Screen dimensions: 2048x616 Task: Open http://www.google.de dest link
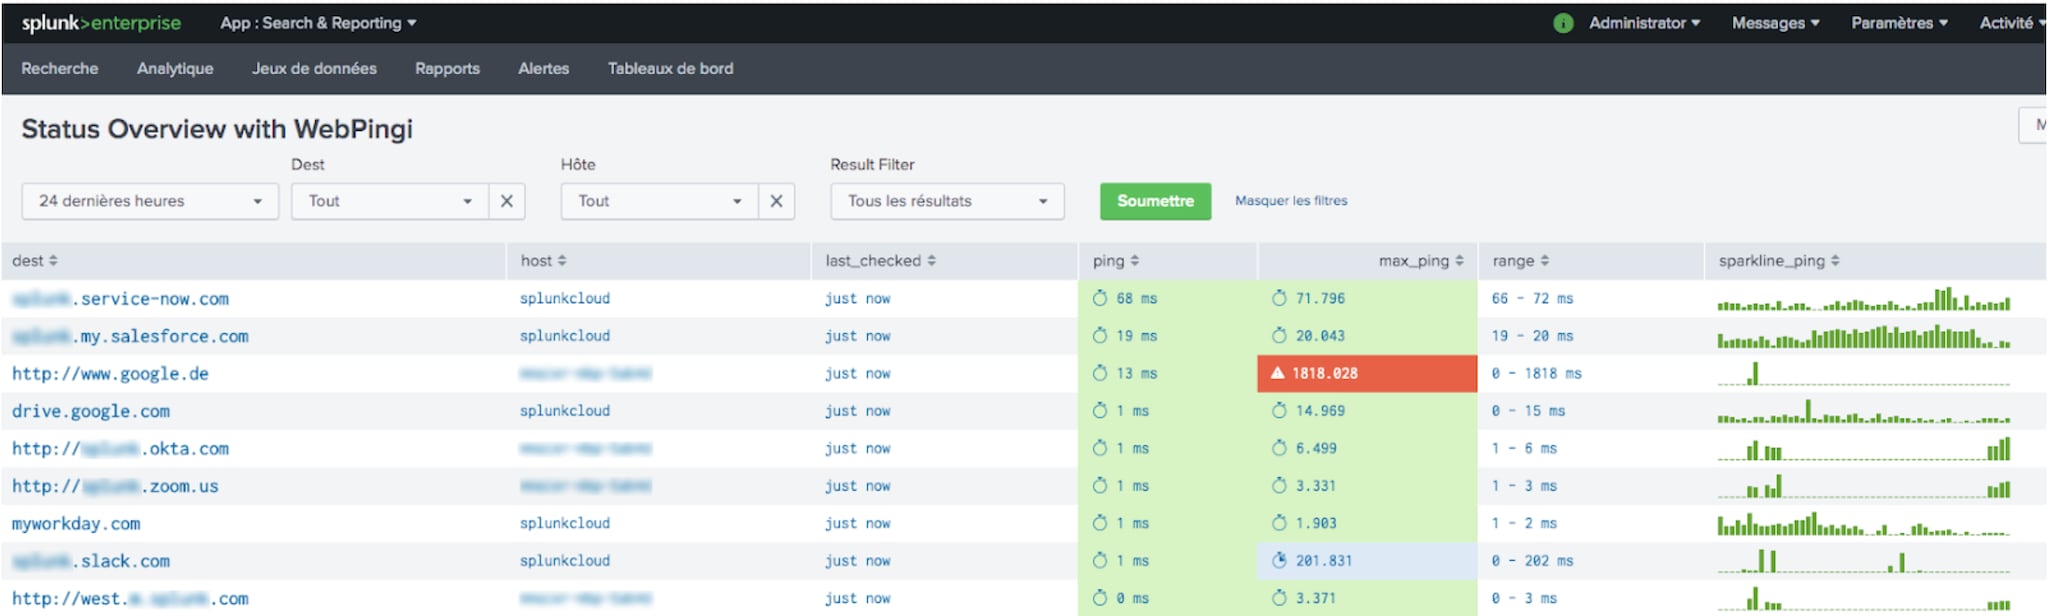click(x=110, y=374)
